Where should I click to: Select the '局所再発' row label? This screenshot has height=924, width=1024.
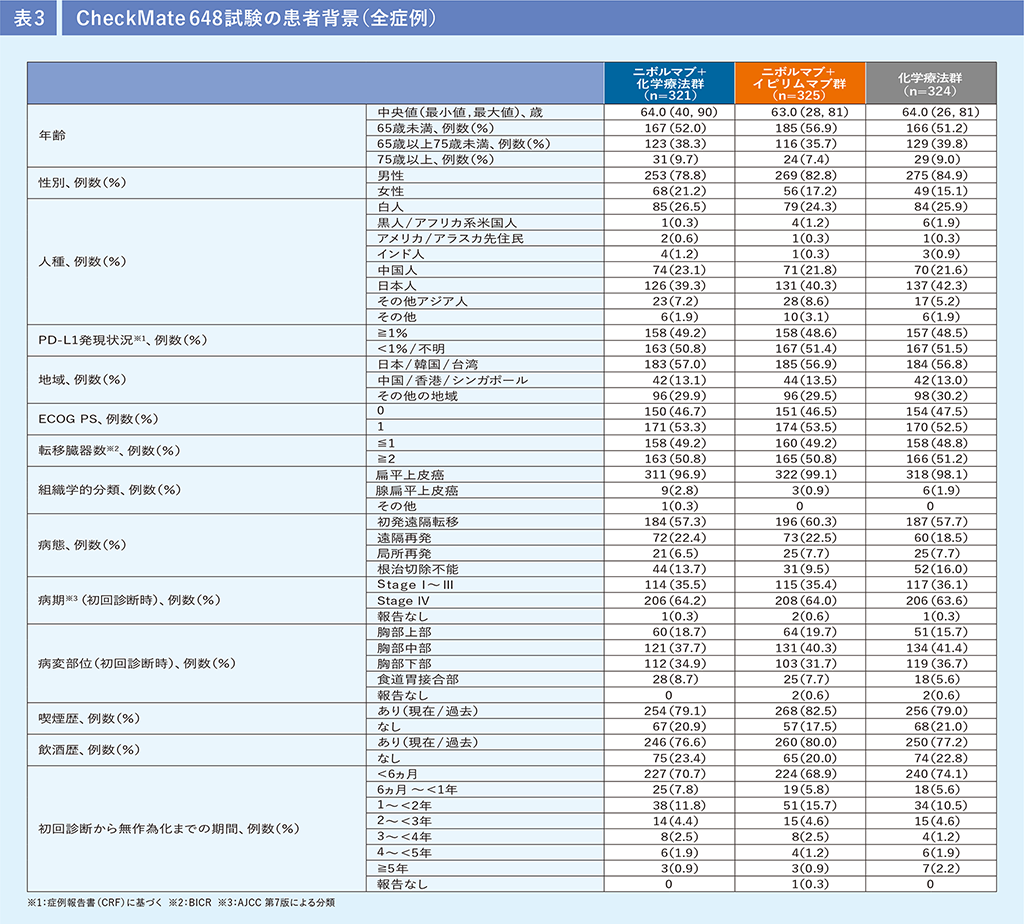(404, 553)
